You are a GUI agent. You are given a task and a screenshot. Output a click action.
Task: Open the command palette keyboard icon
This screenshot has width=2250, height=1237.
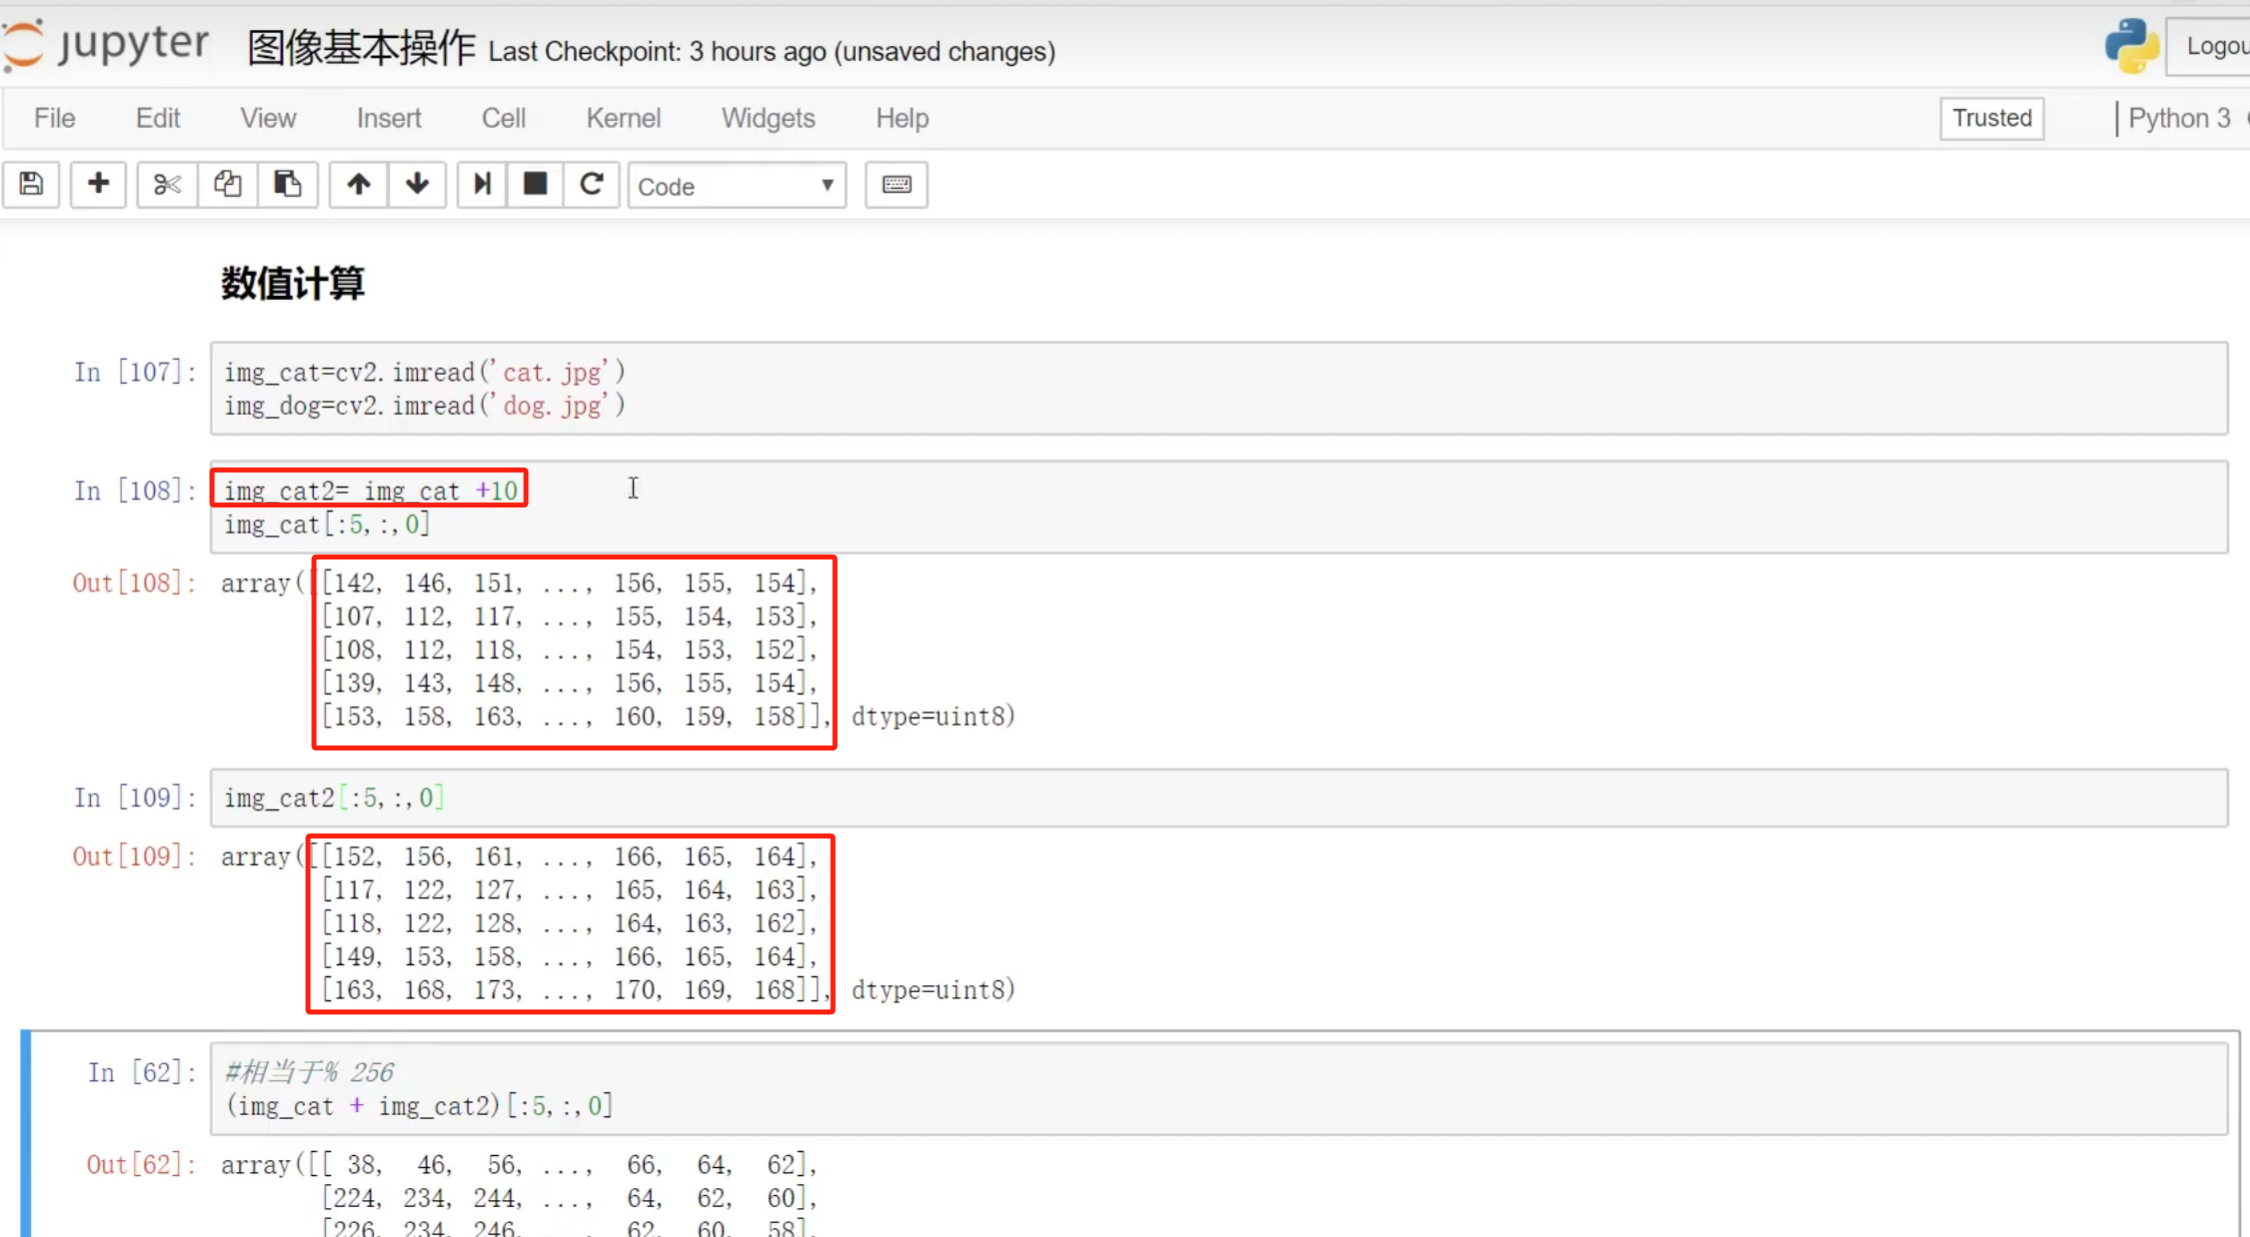click(896, 185)
